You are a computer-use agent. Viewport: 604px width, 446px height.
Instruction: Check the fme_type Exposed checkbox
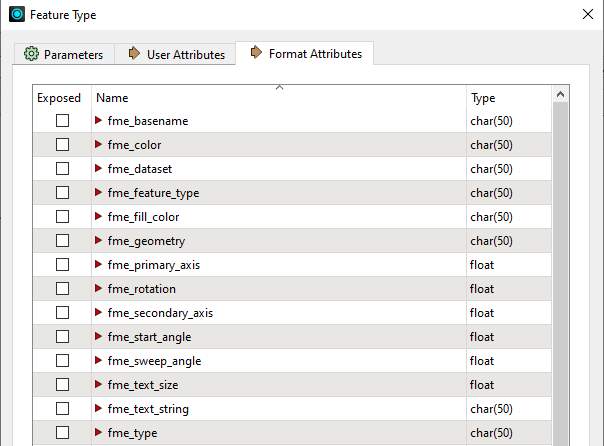(62, 433)
